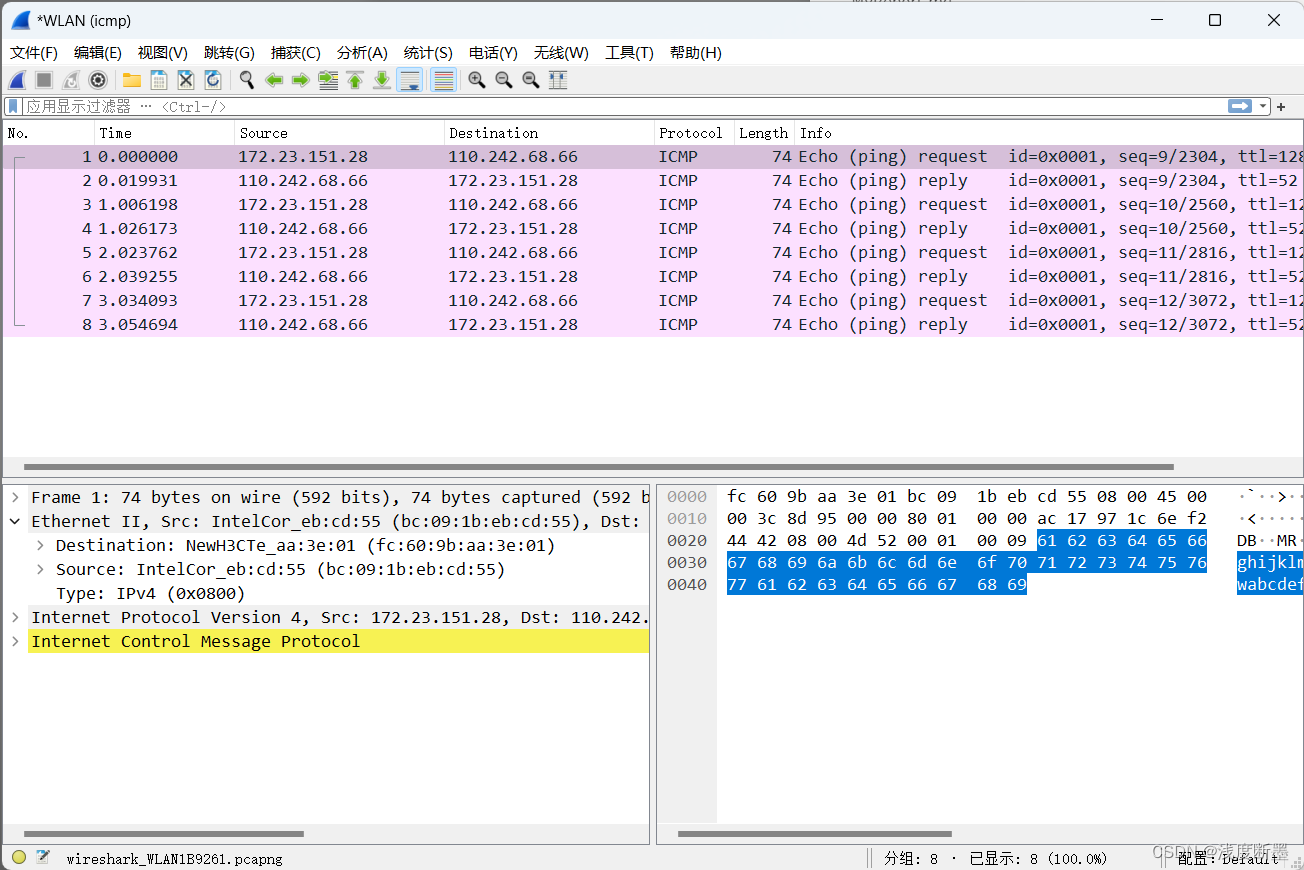Expand the Internet Protocol Version 4 node
The width and height of the screenshot is (1304, 870).
click(x=15, y=617)
